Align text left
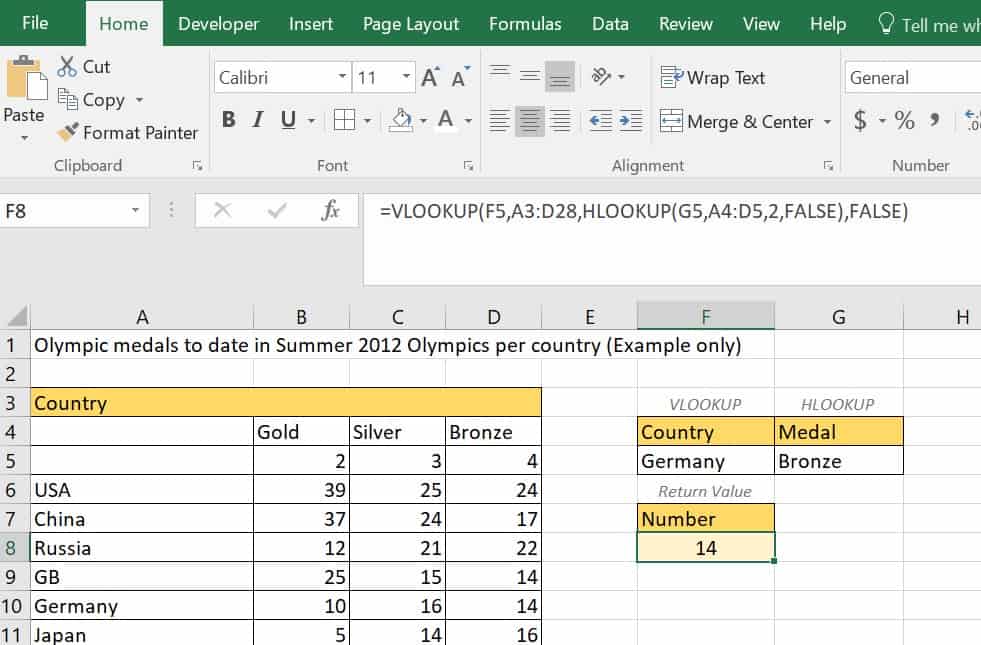Screen dimensions: 981x645 [500, 120]
